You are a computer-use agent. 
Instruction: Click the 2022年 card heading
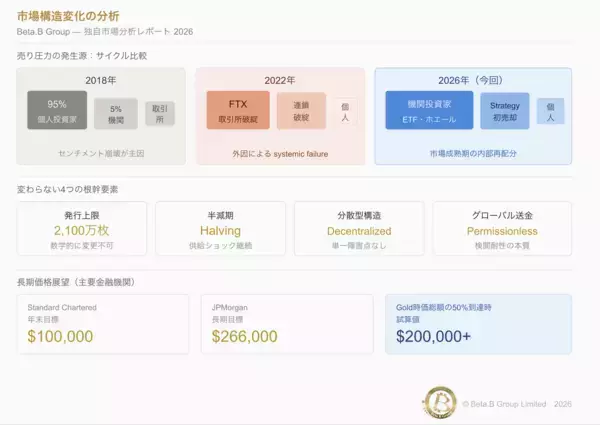coord(280,80)
